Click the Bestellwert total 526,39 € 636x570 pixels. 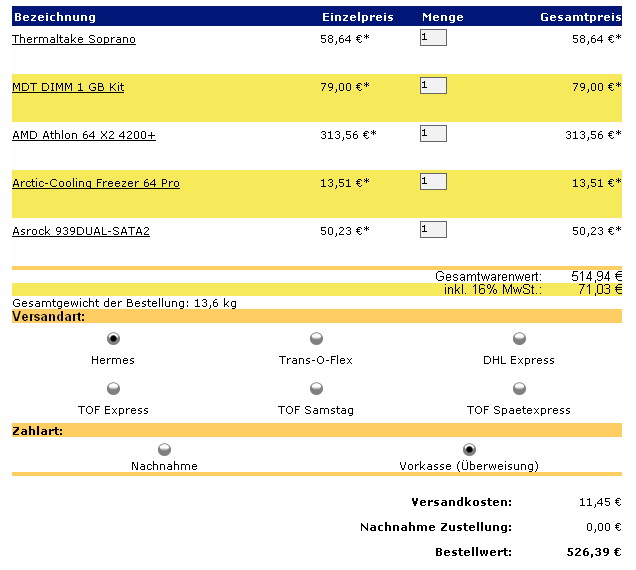tap(594, 552)
